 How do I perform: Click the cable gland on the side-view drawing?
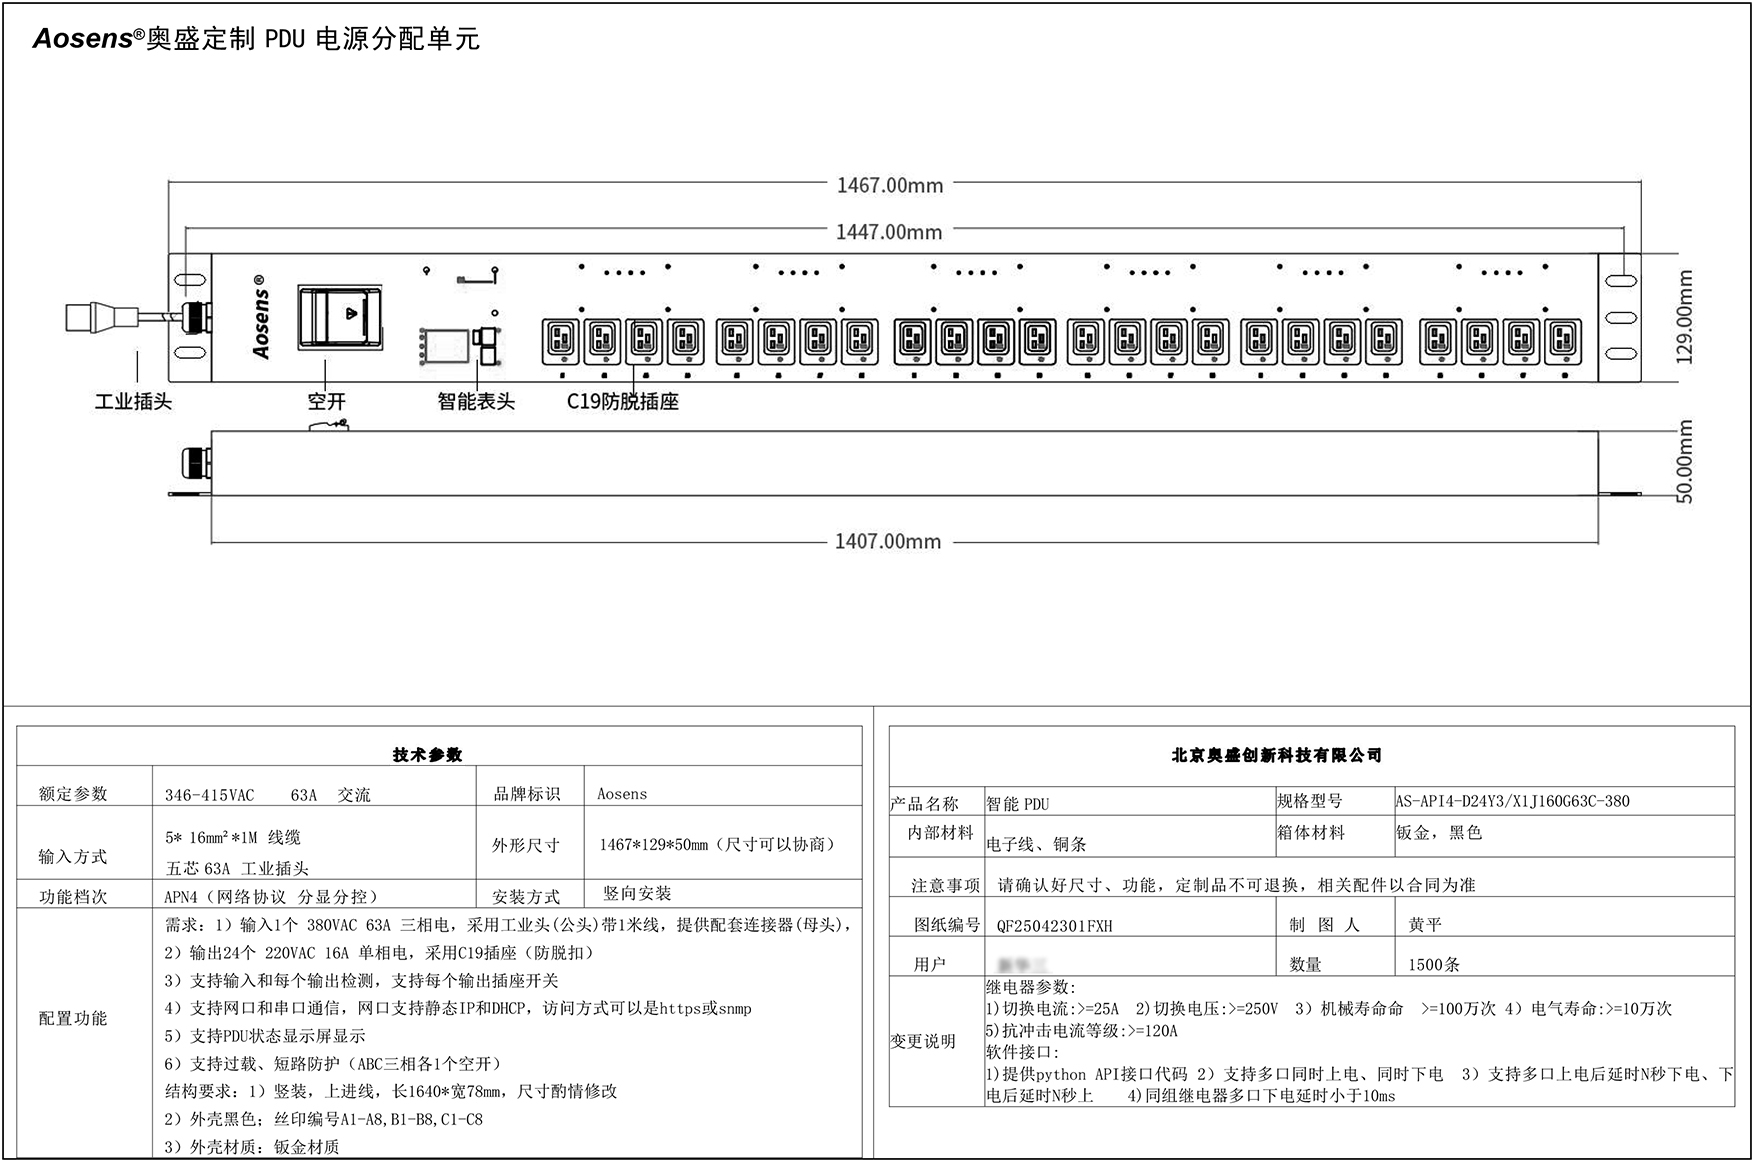[x=194, y=463]
